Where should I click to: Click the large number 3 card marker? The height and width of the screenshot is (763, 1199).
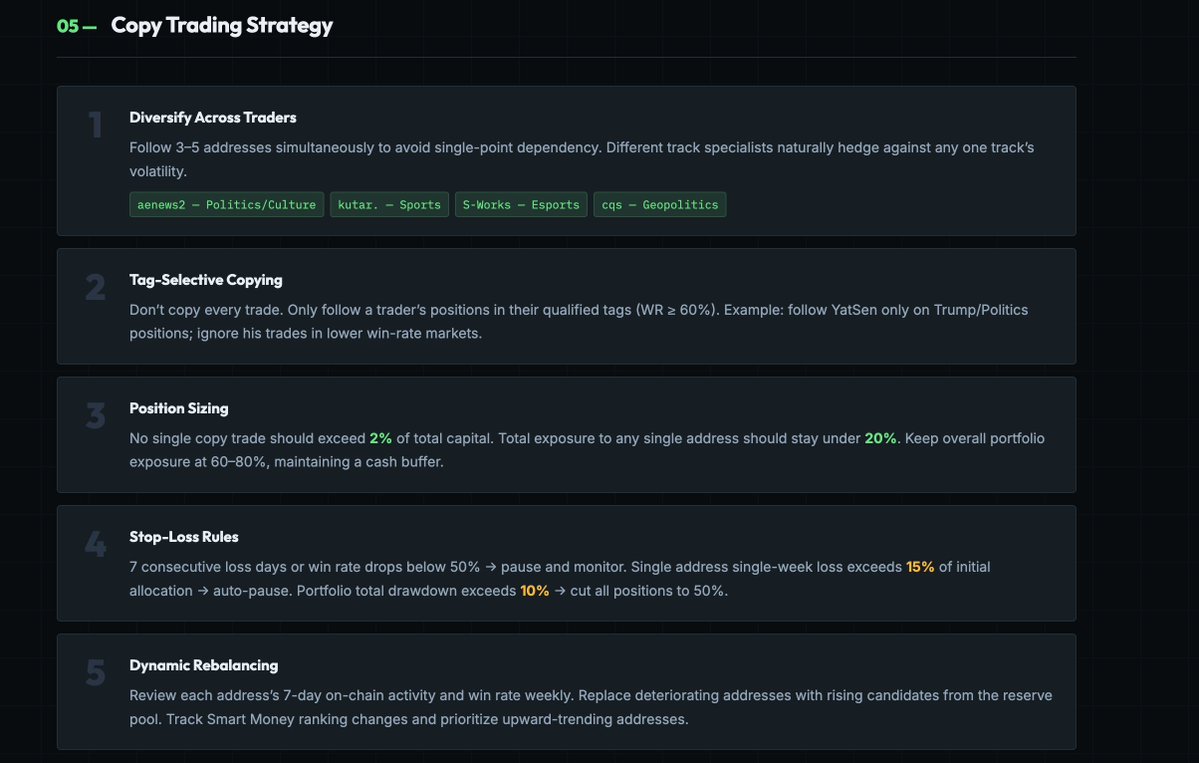tap(96, 416)
